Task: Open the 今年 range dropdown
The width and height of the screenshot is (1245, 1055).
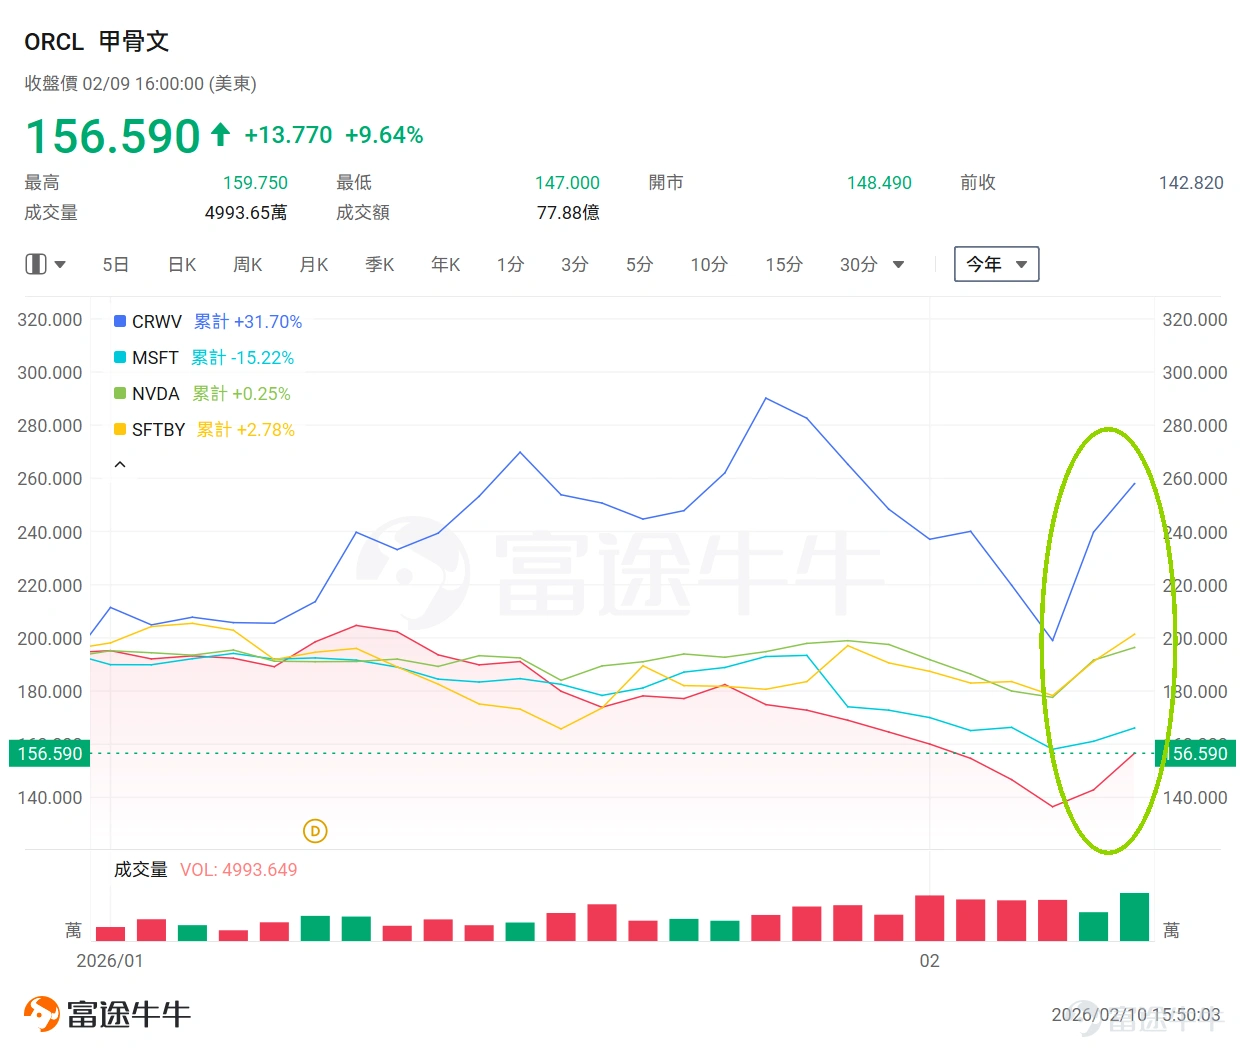Action: tap(997, 264)
